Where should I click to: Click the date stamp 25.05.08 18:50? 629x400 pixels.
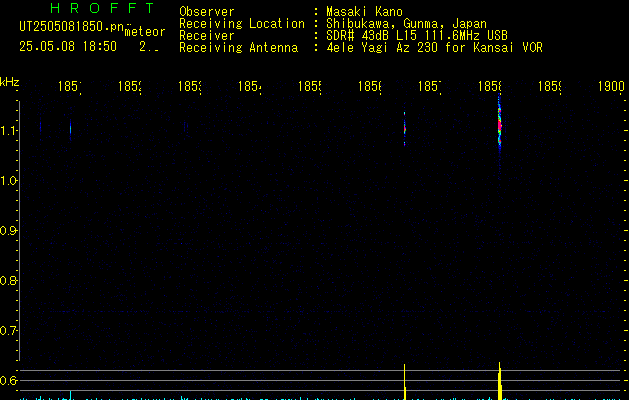(68, 47)
